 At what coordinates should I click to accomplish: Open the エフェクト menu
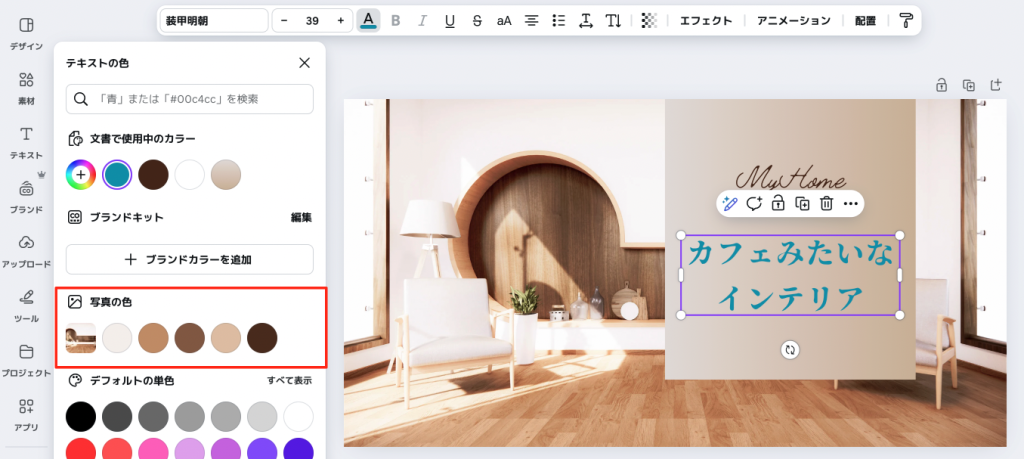[x=705, y=20]
